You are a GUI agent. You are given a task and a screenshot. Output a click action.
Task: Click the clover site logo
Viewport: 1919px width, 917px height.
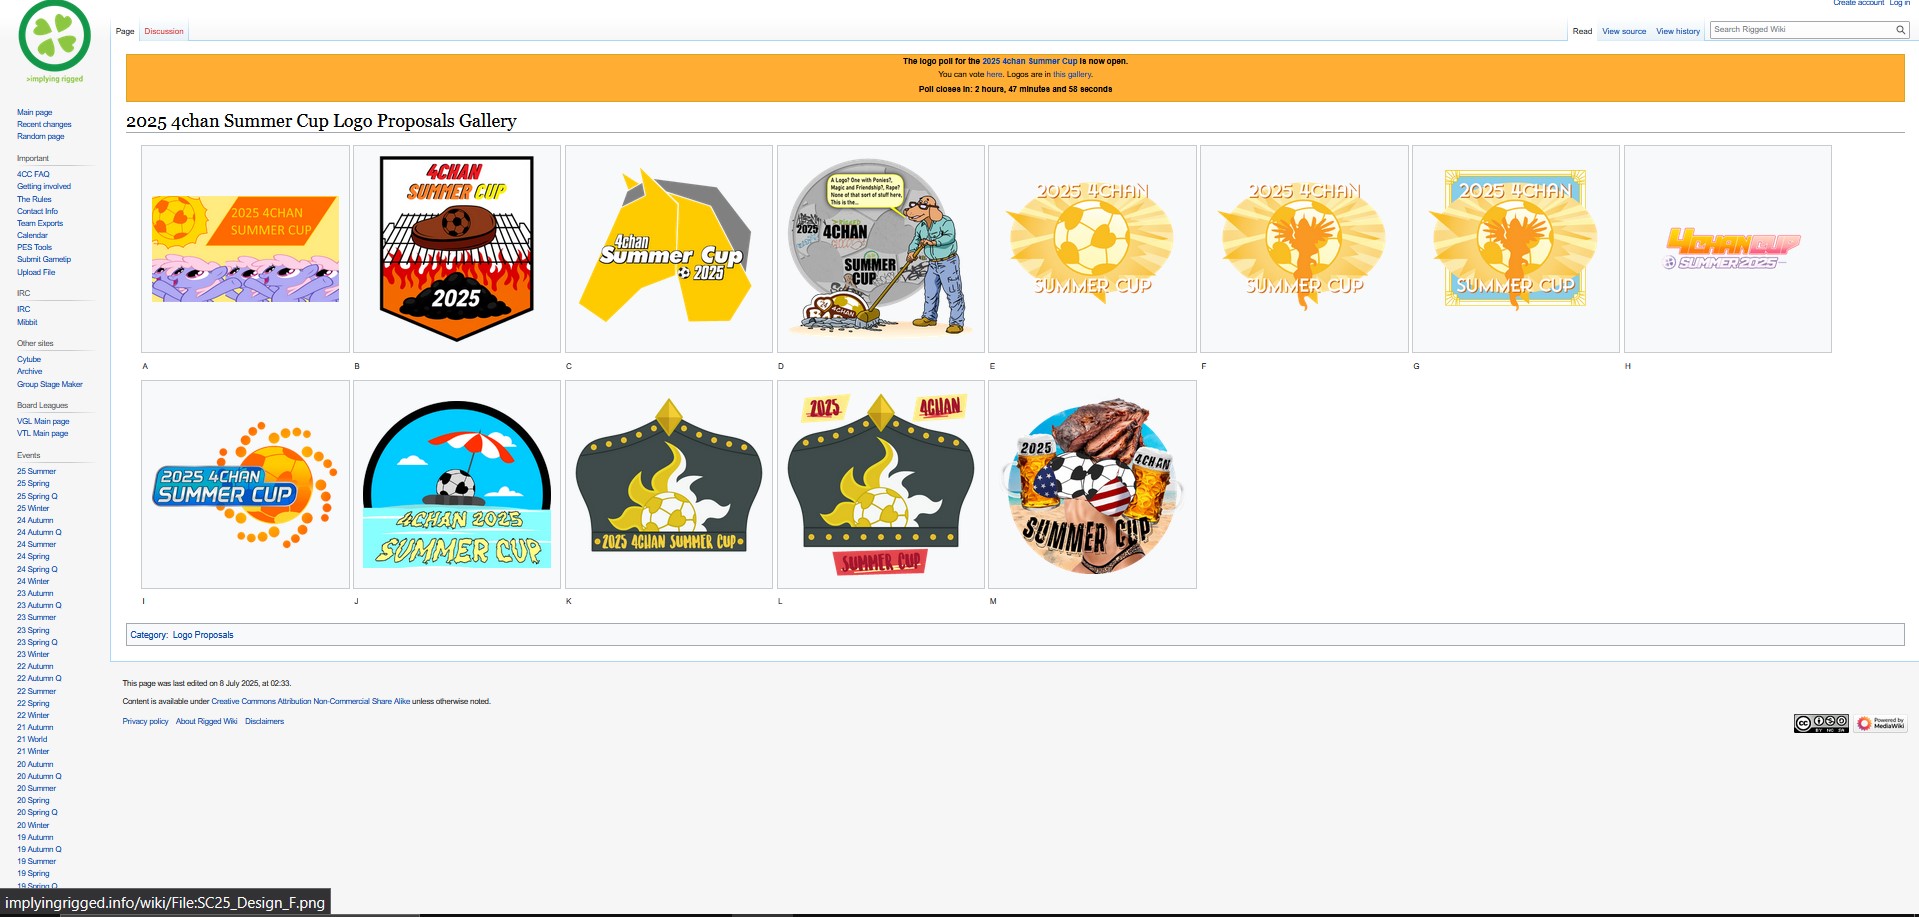coord(55,40)
